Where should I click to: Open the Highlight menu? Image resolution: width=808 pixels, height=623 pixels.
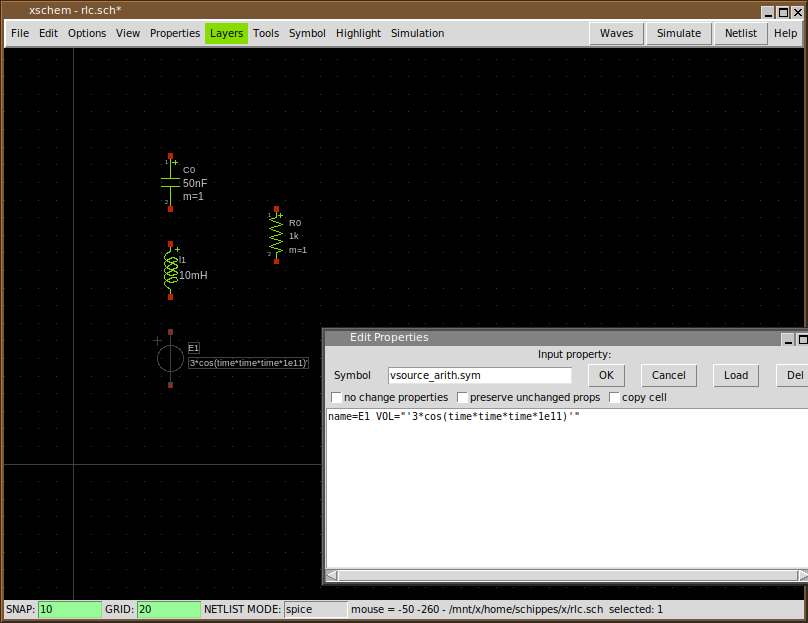pos(358,33)
